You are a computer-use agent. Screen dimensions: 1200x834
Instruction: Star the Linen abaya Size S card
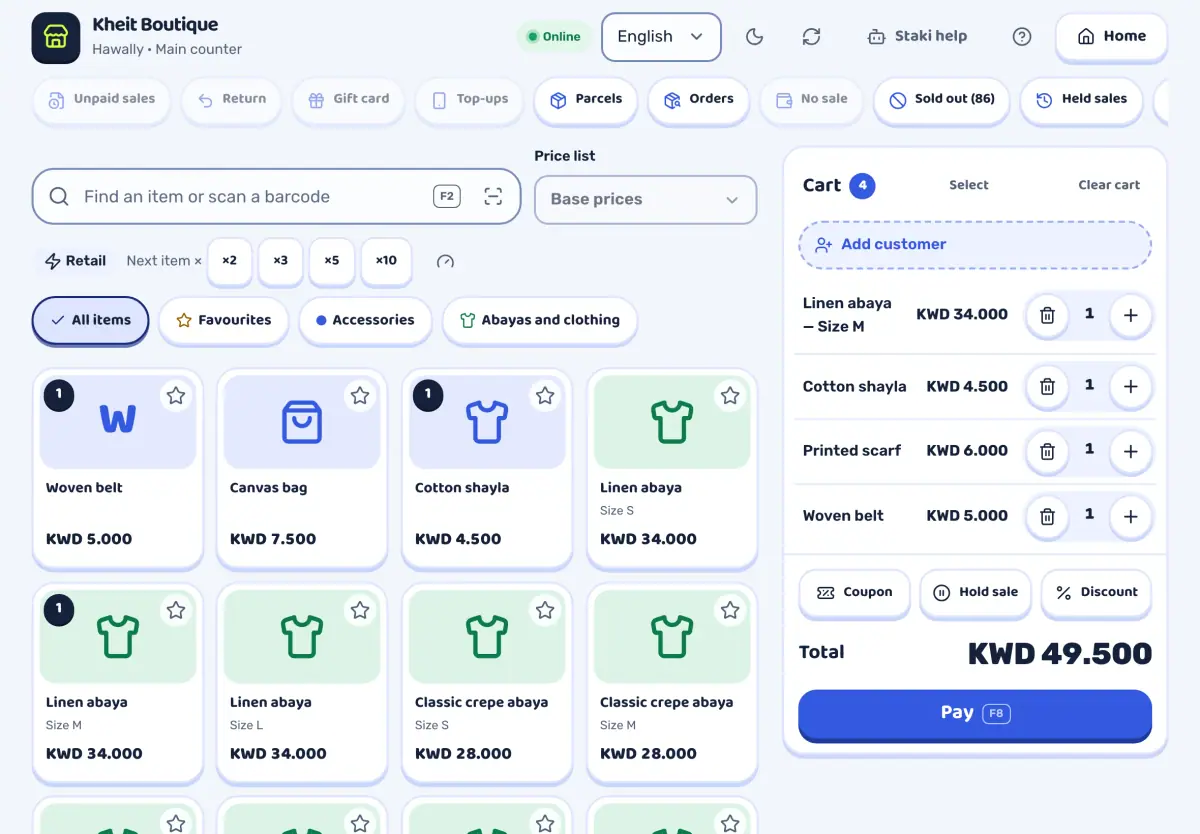click(730, 396)
